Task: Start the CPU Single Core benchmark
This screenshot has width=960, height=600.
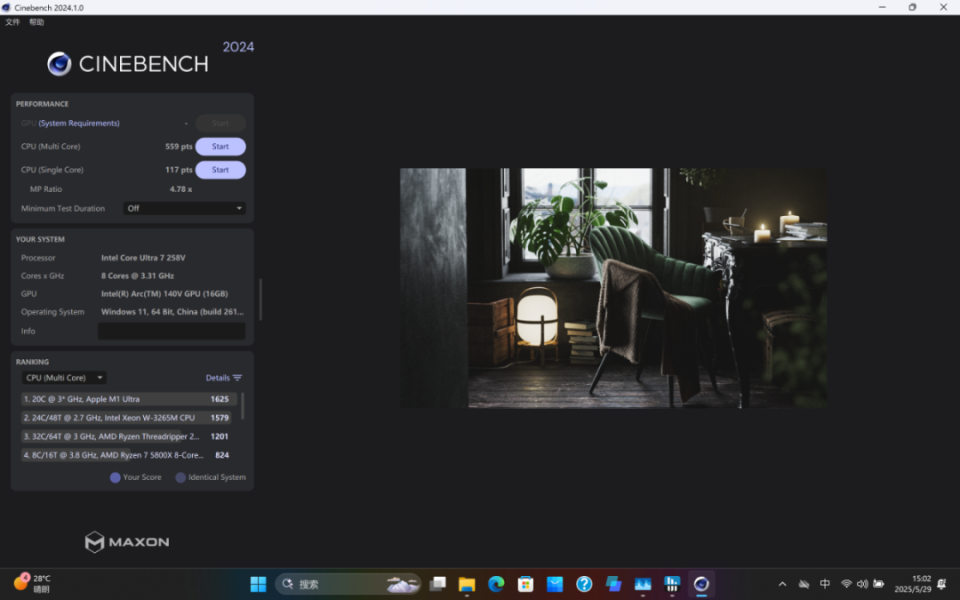Action: pyautogui.click(x=220, y=170)
